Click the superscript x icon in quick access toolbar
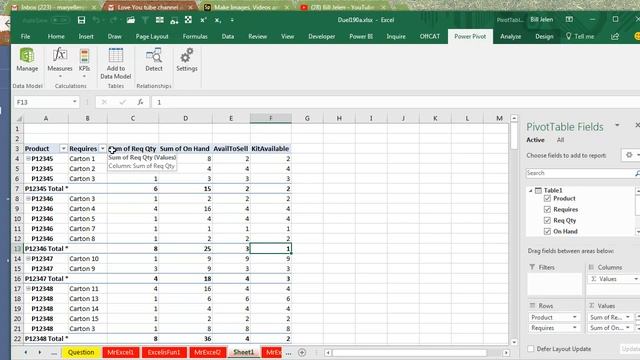Image resolution: width=640 pixels, height=360 pixels. click(x=203, y=20)
